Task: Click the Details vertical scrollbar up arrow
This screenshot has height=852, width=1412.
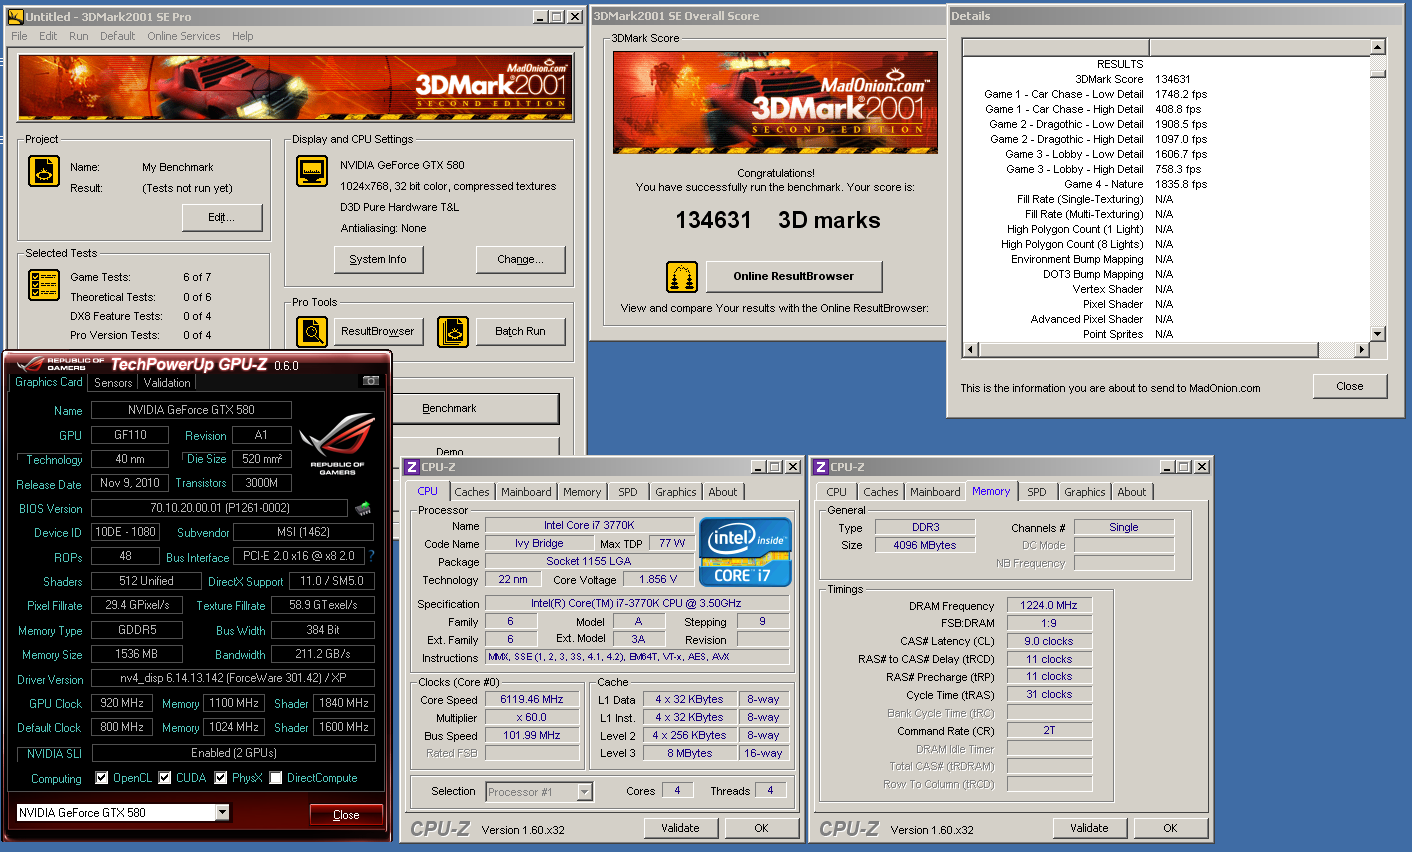Action: [x=1377, y=47]
